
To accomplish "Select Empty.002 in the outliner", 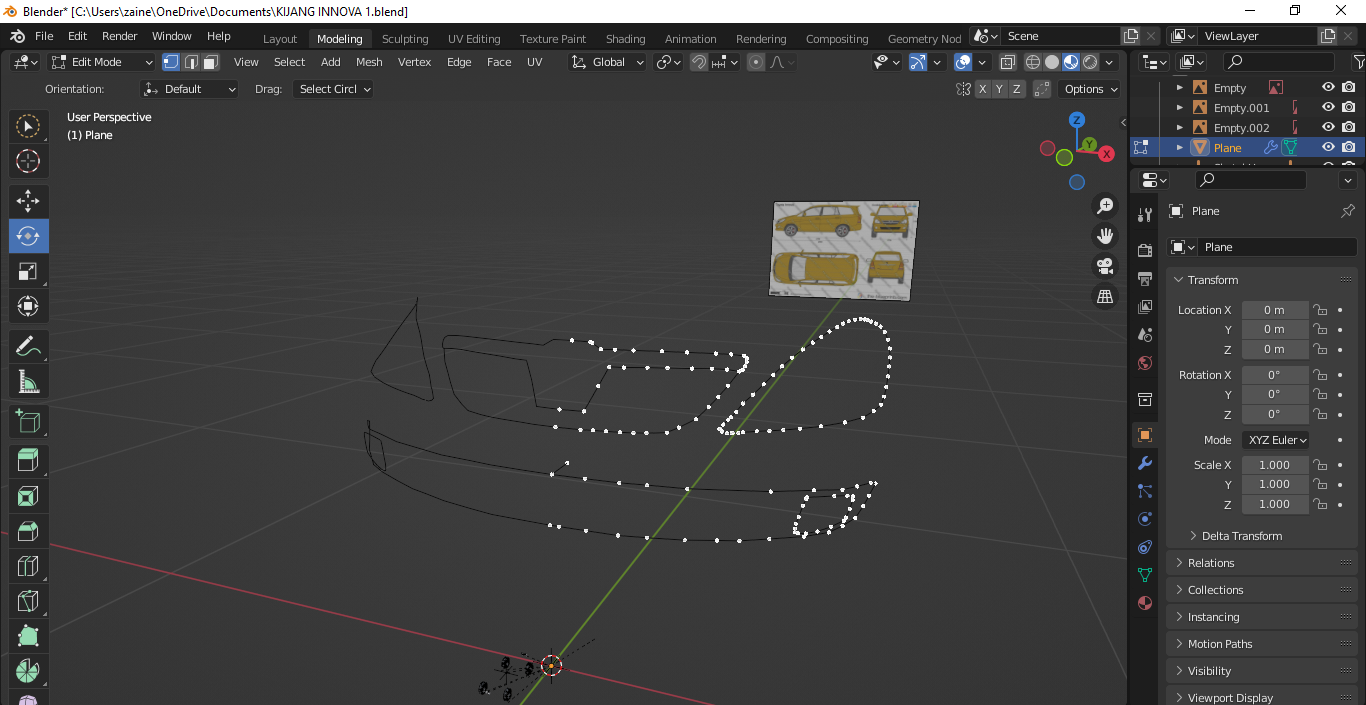I will (1241, 128).
